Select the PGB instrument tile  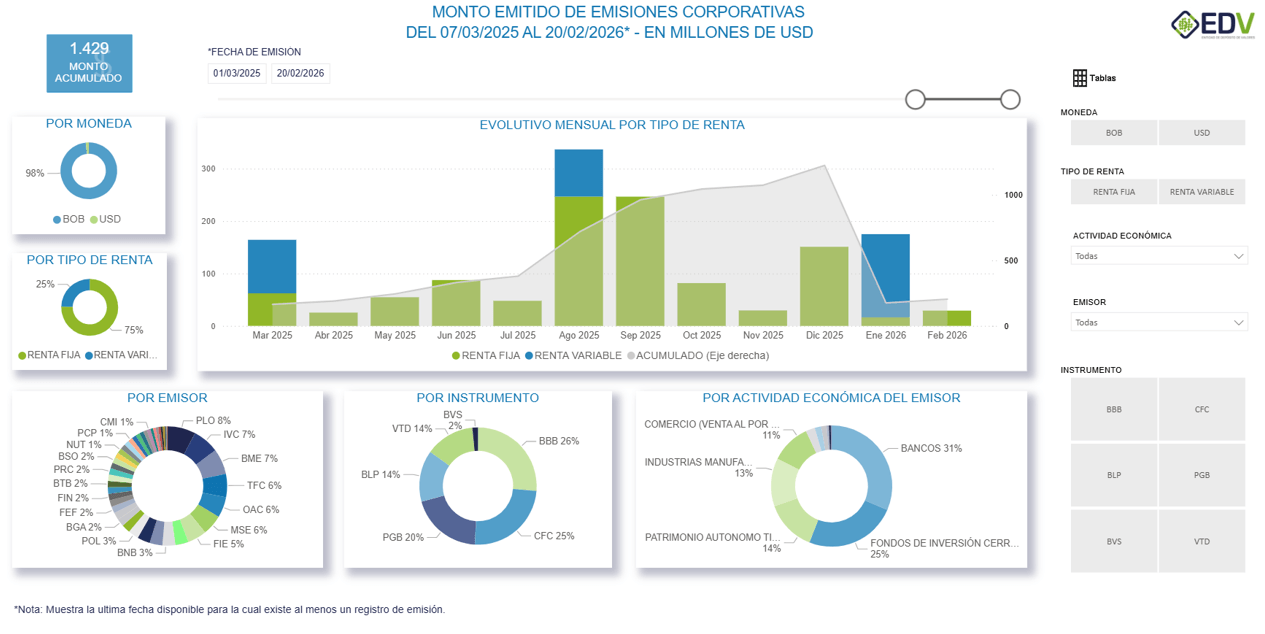click(x=1201, y=475)
